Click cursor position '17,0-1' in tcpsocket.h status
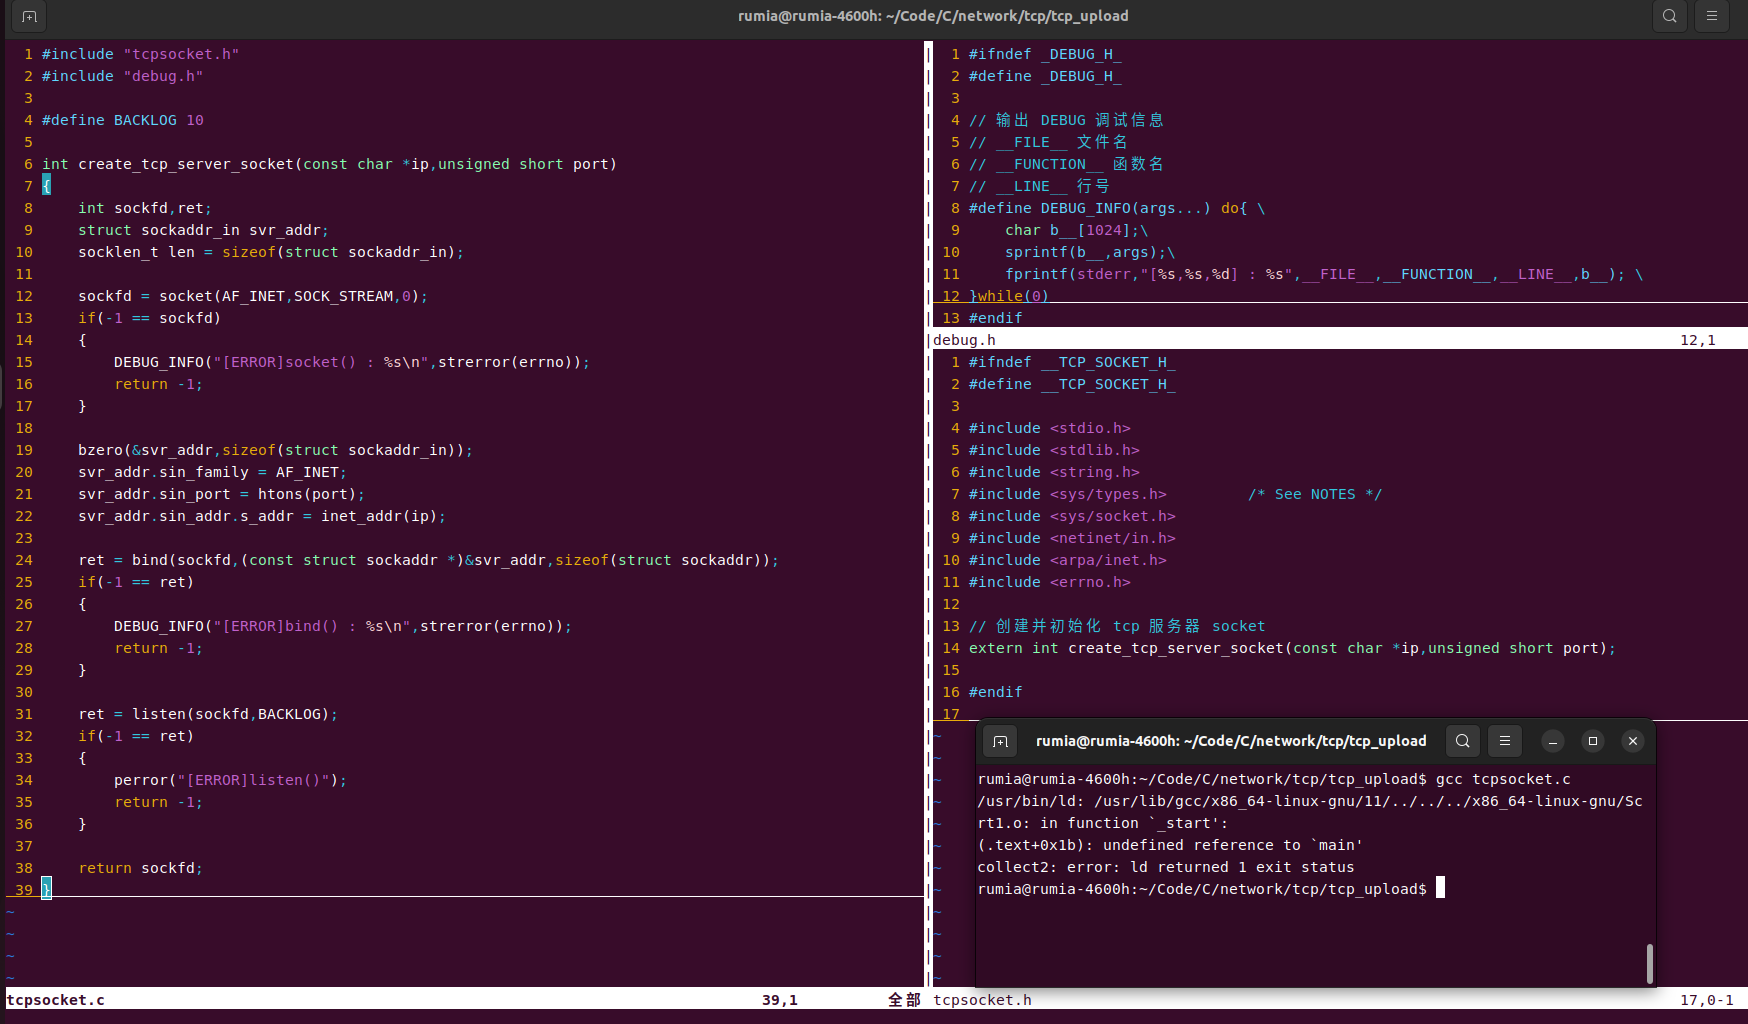Viewport: 1748px width, 1024px height. (1707, 1000)
